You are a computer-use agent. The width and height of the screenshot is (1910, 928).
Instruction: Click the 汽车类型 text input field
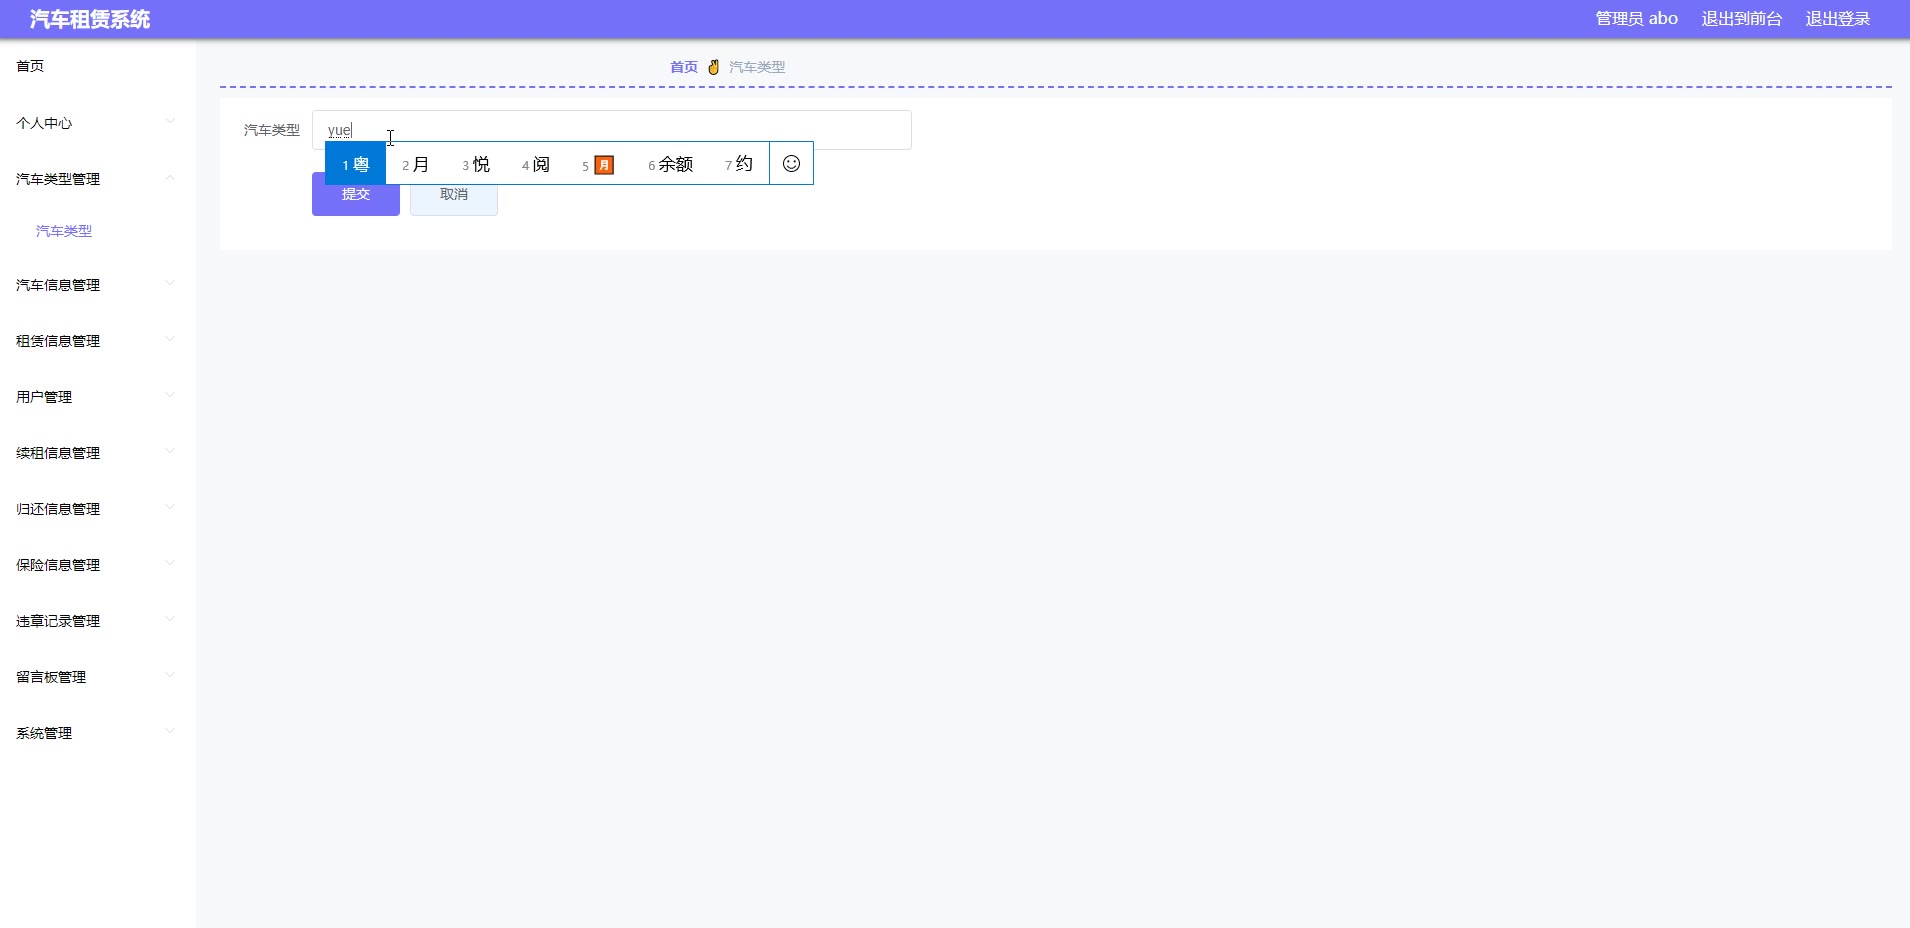point(612,130)
